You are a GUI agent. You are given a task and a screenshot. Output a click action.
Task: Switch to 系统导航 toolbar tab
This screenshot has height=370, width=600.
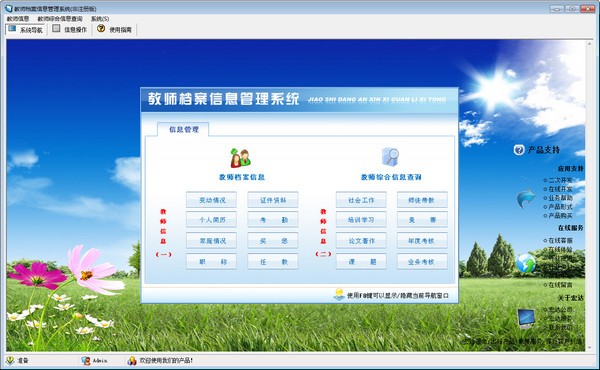click(x=26, y=29)
